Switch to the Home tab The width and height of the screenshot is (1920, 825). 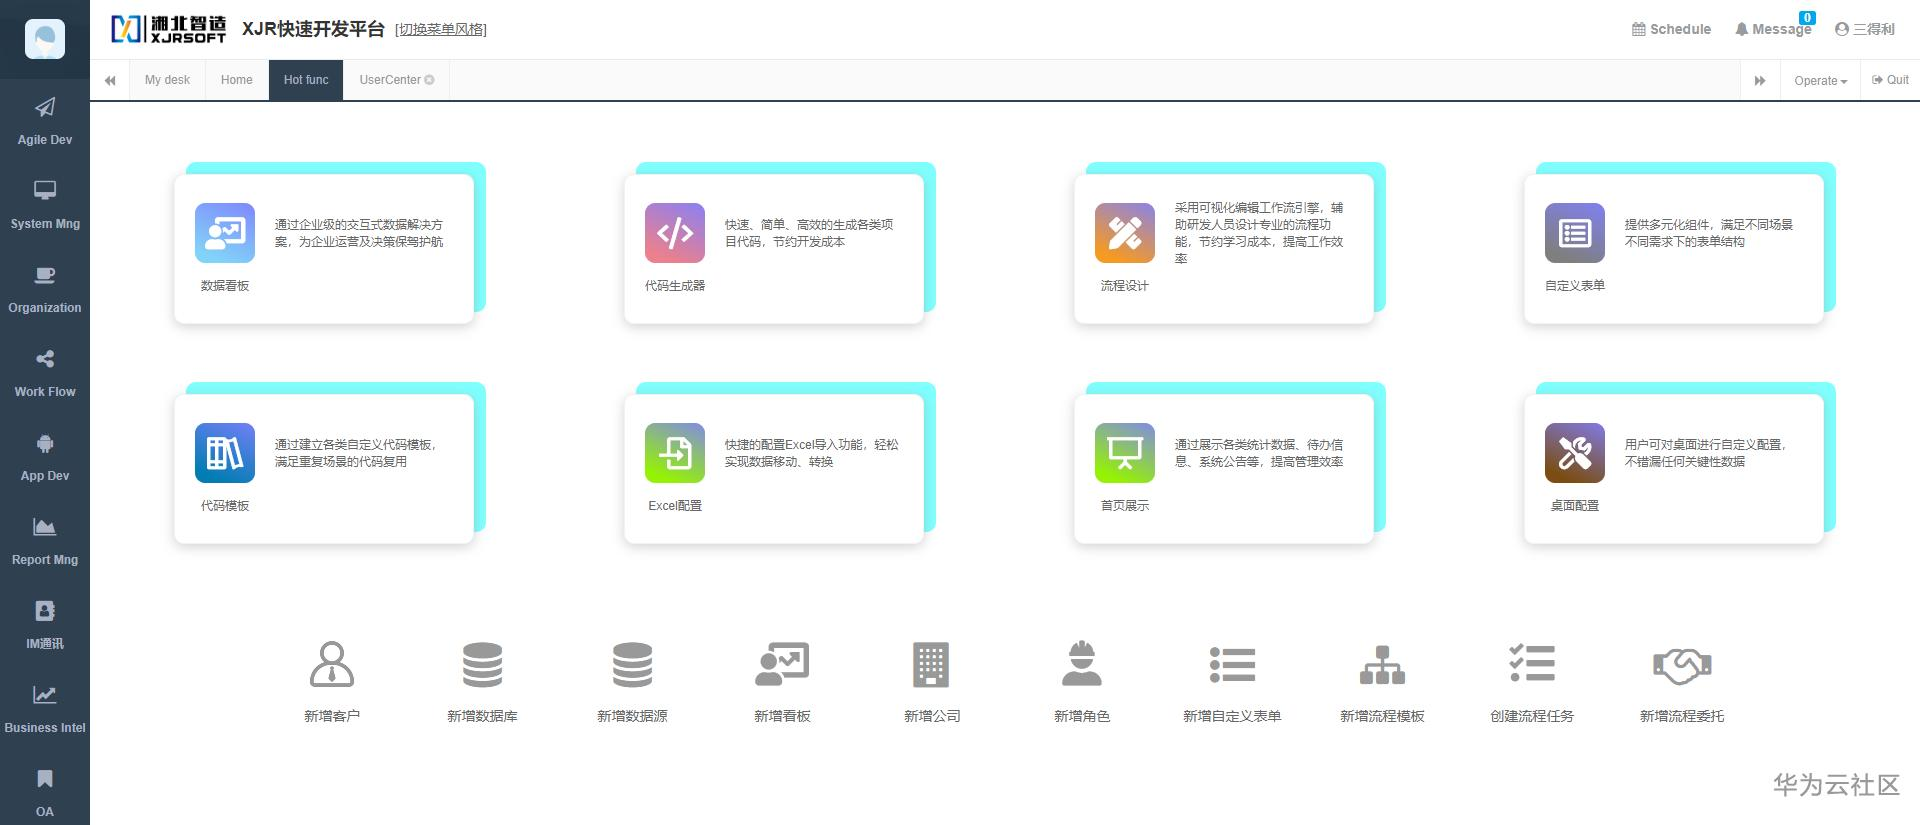(237, 80)
